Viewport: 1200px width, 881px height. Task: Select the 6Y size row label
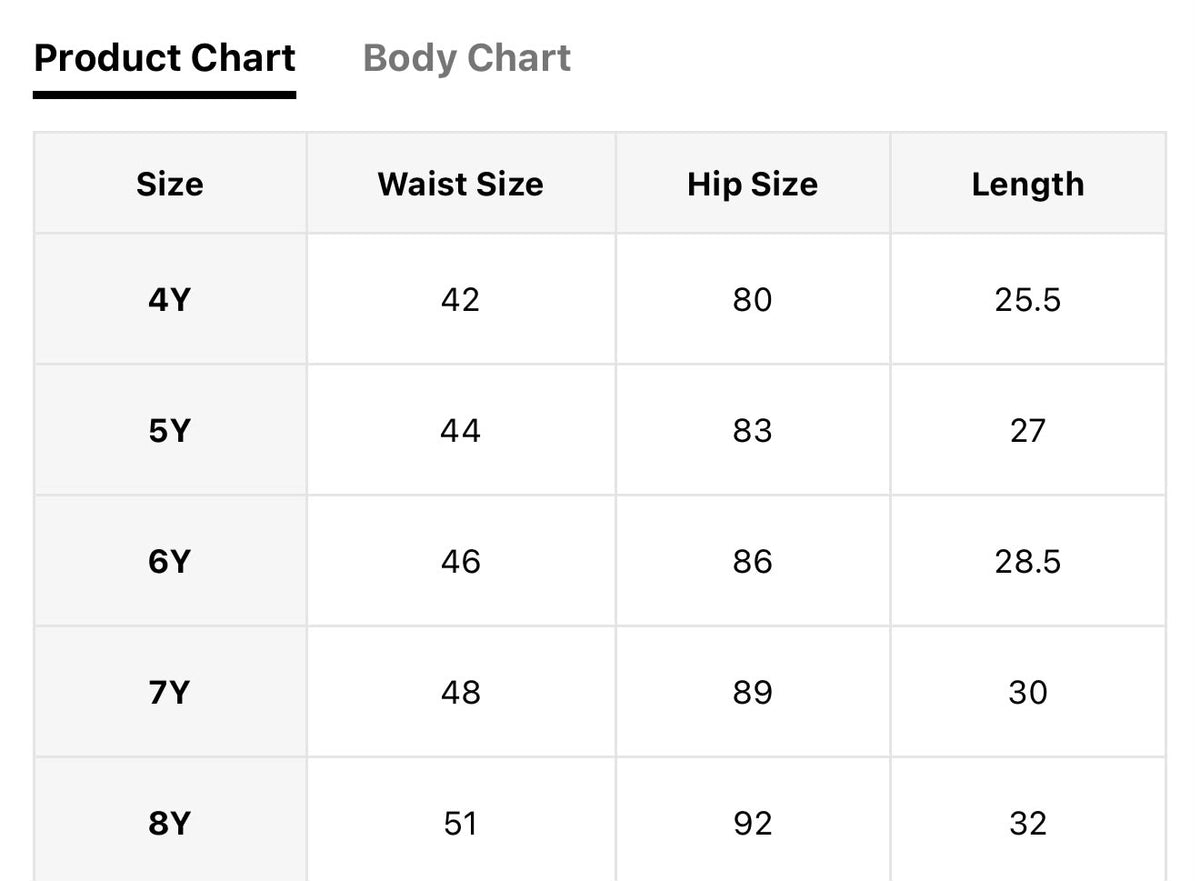tap(169, 561)
